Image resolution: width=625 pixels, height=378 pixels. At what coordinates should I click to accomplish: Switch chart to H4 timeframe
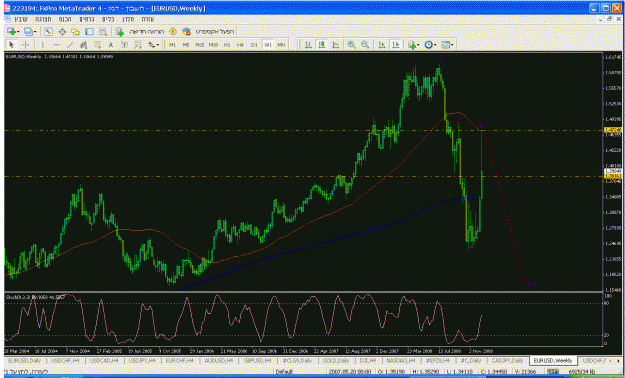[x=240, y=45]
